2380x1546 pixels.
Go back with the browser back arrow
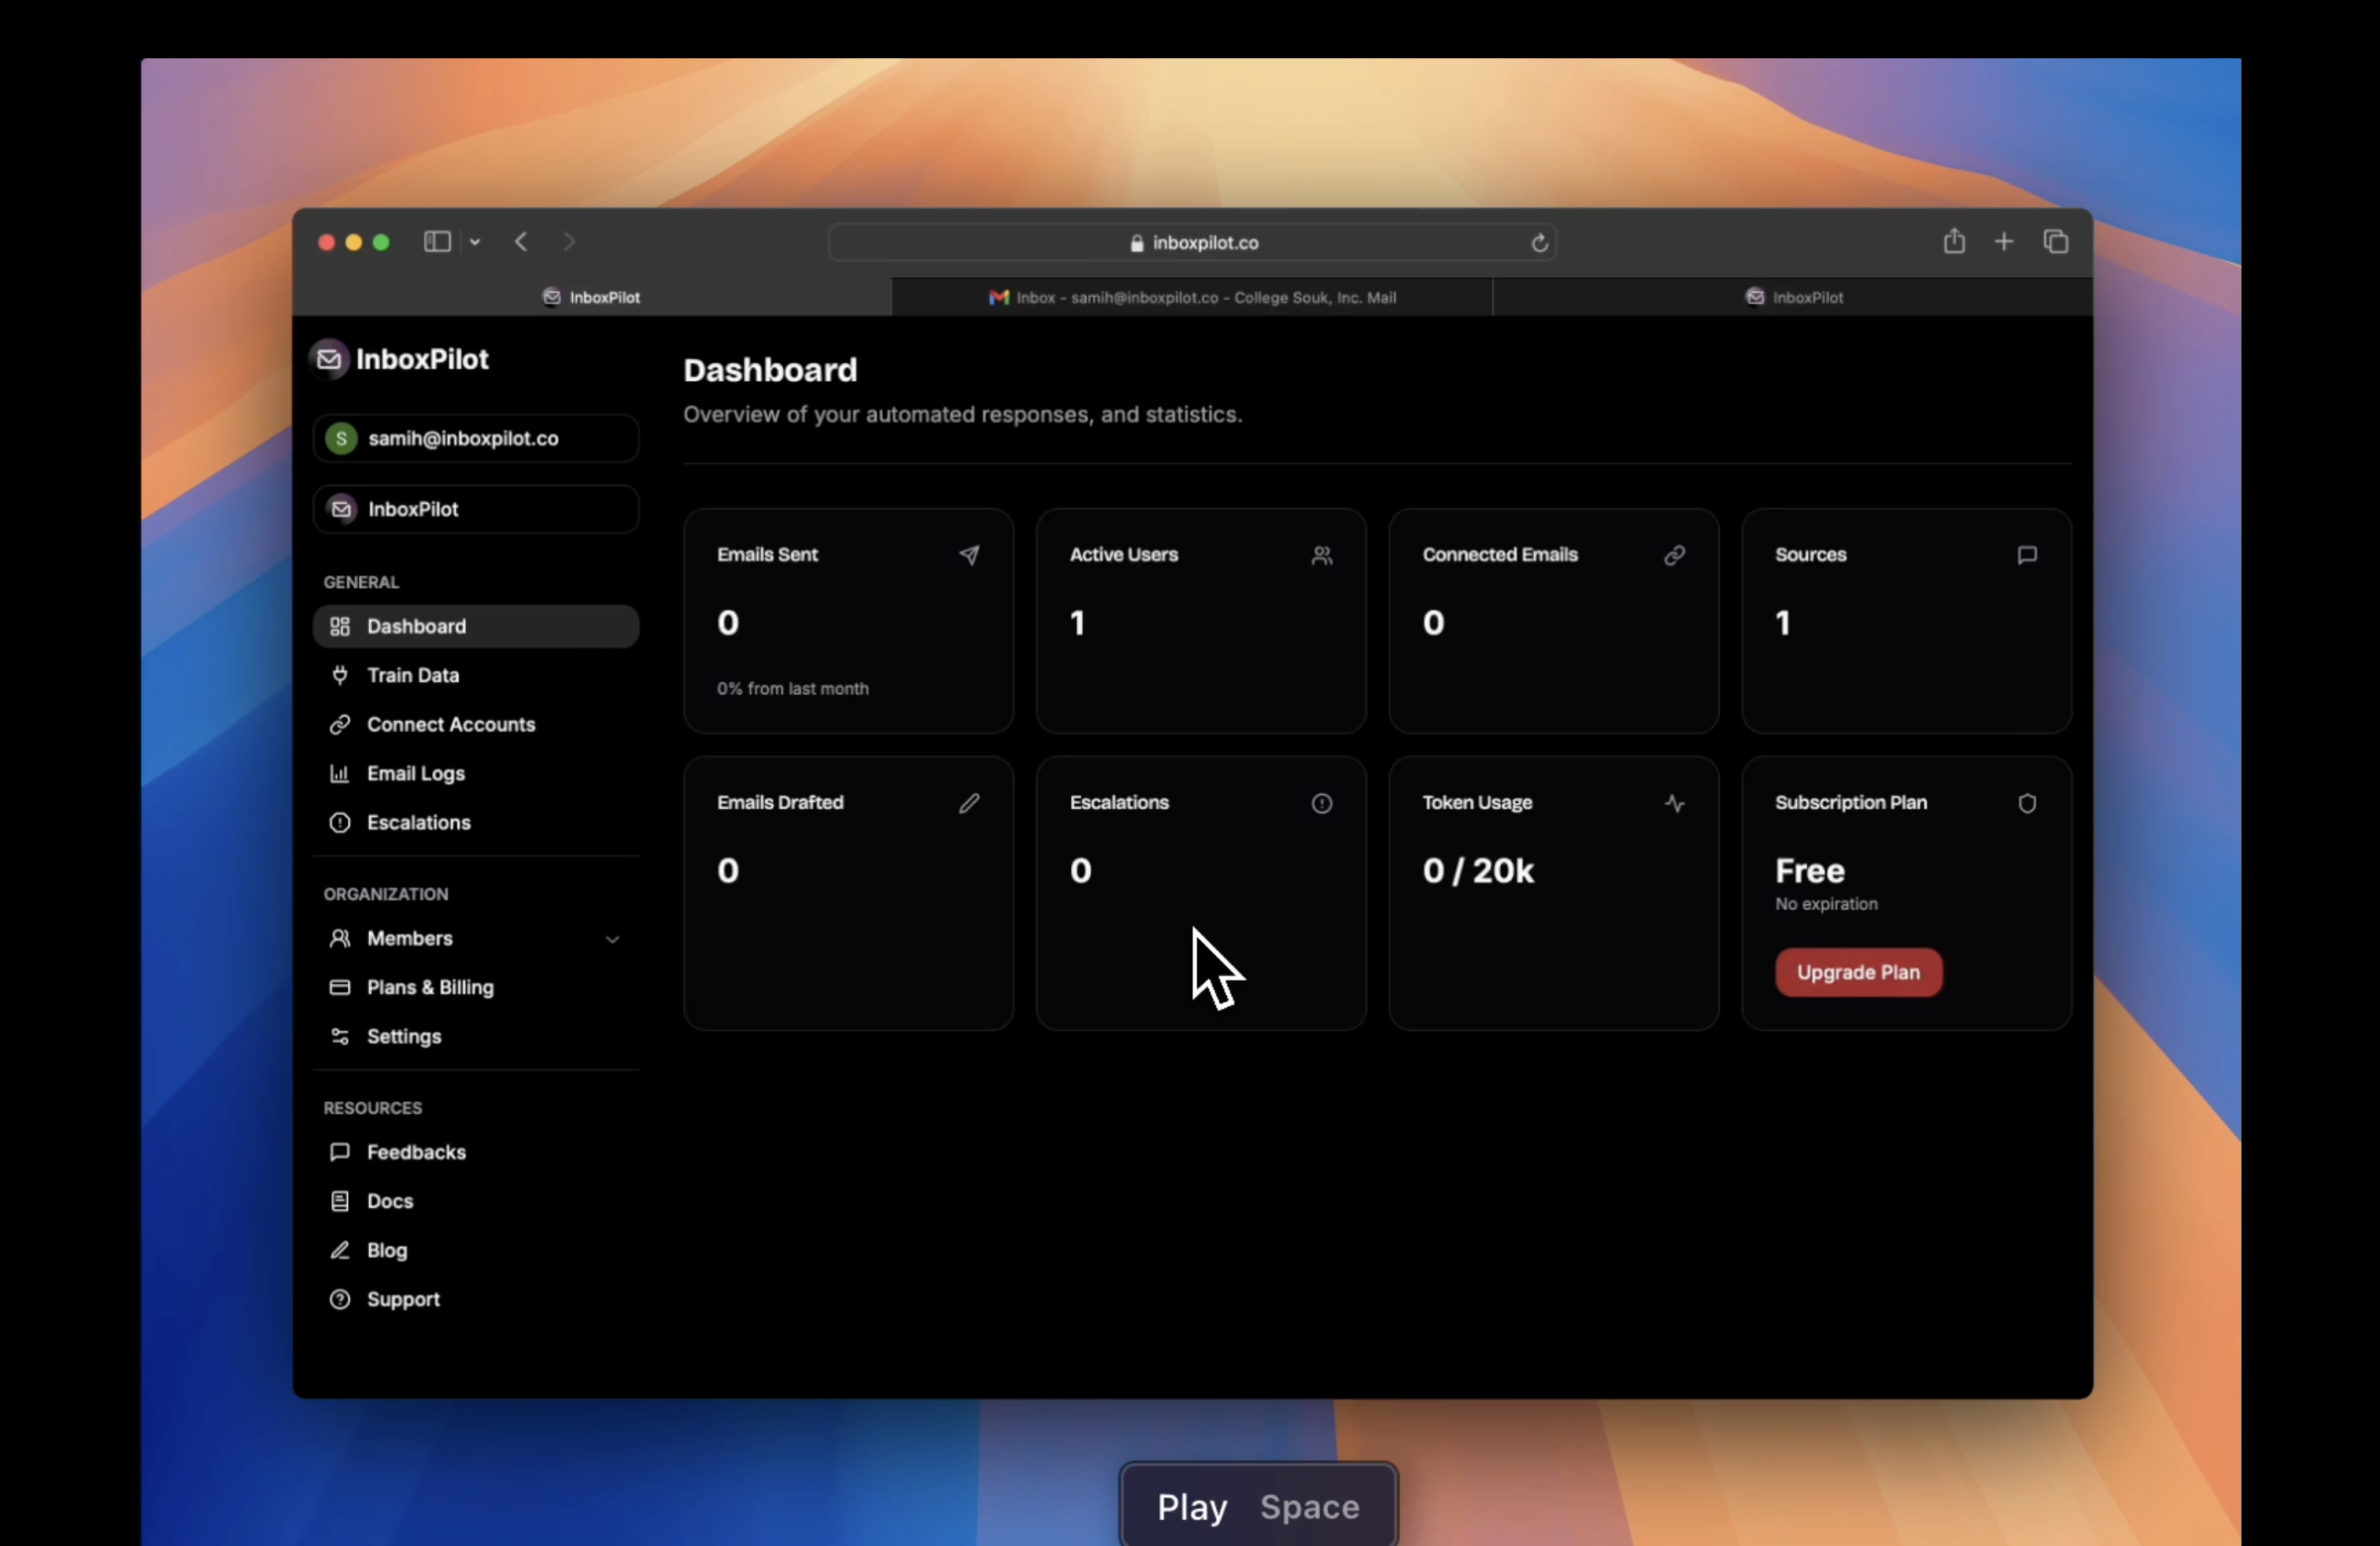pos(521,242)
